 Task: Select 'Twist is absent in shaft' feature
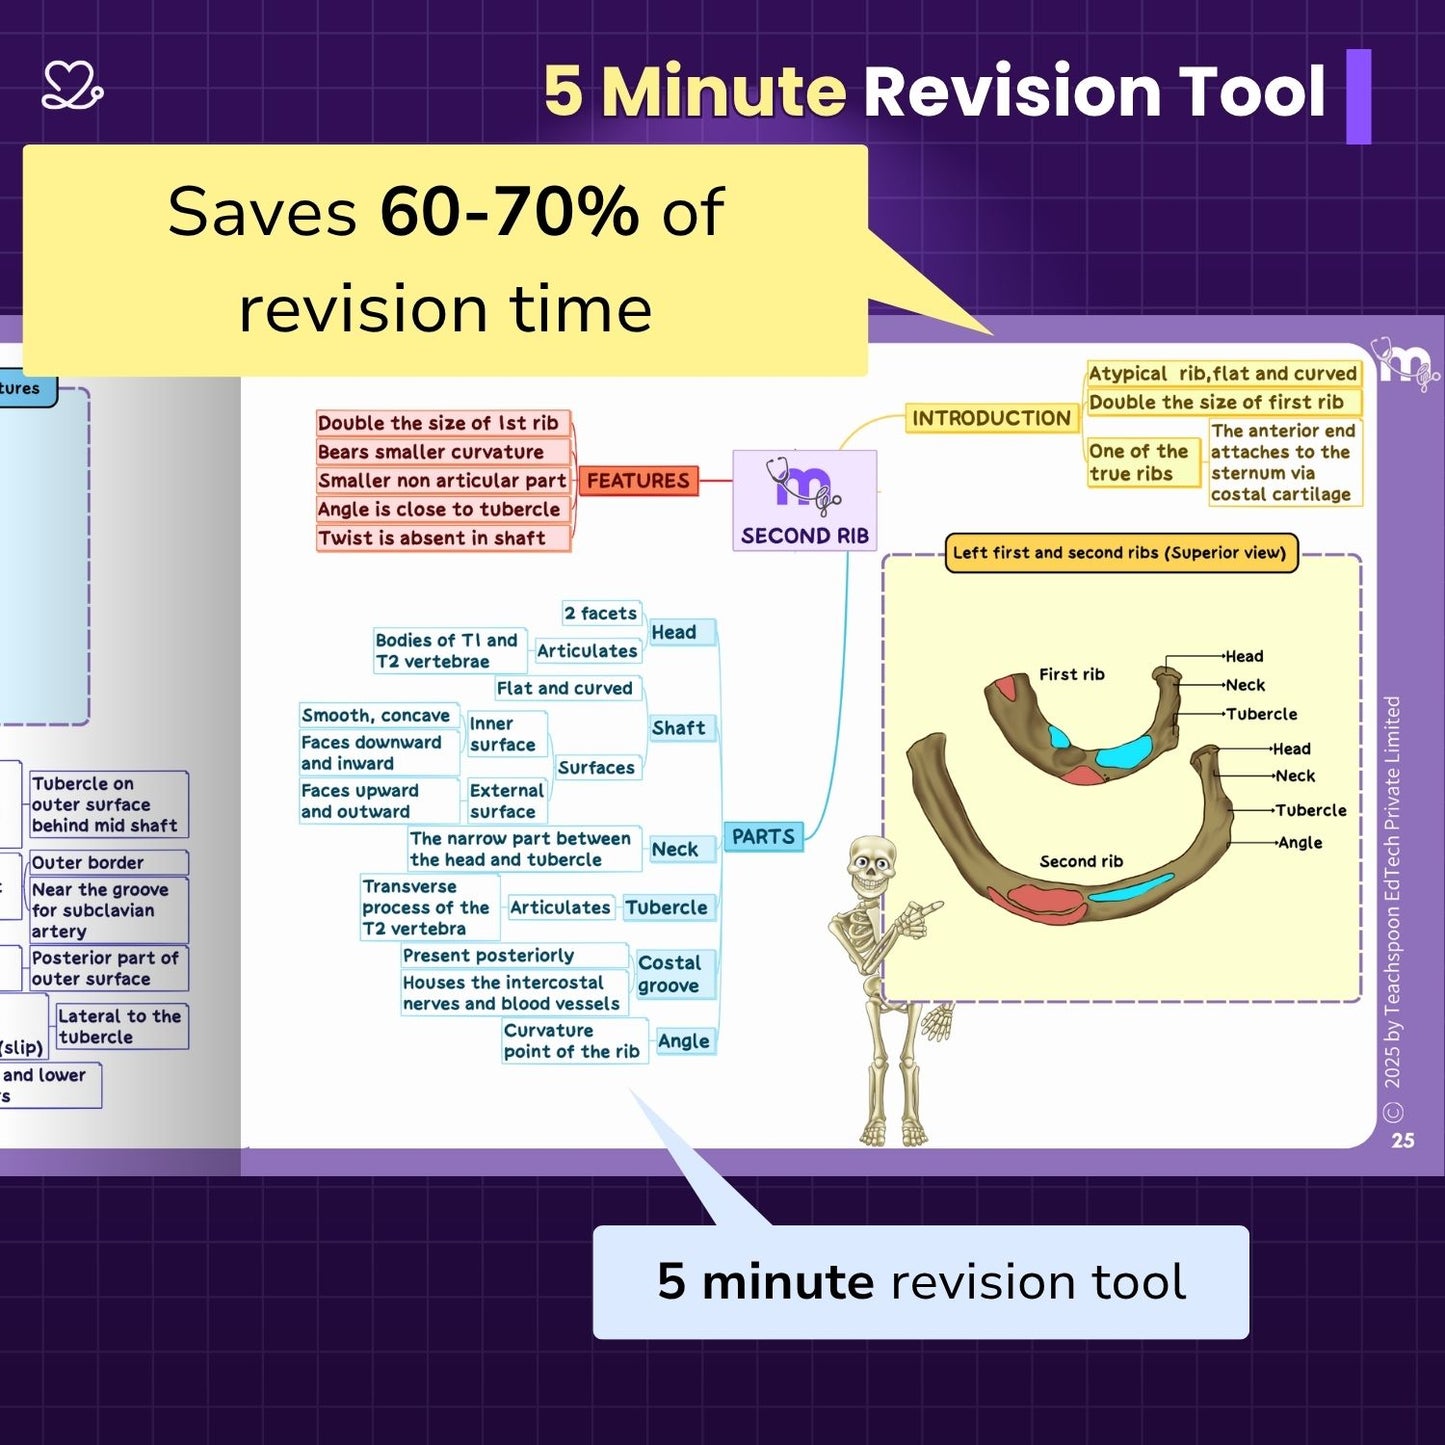tap(433, 538)
